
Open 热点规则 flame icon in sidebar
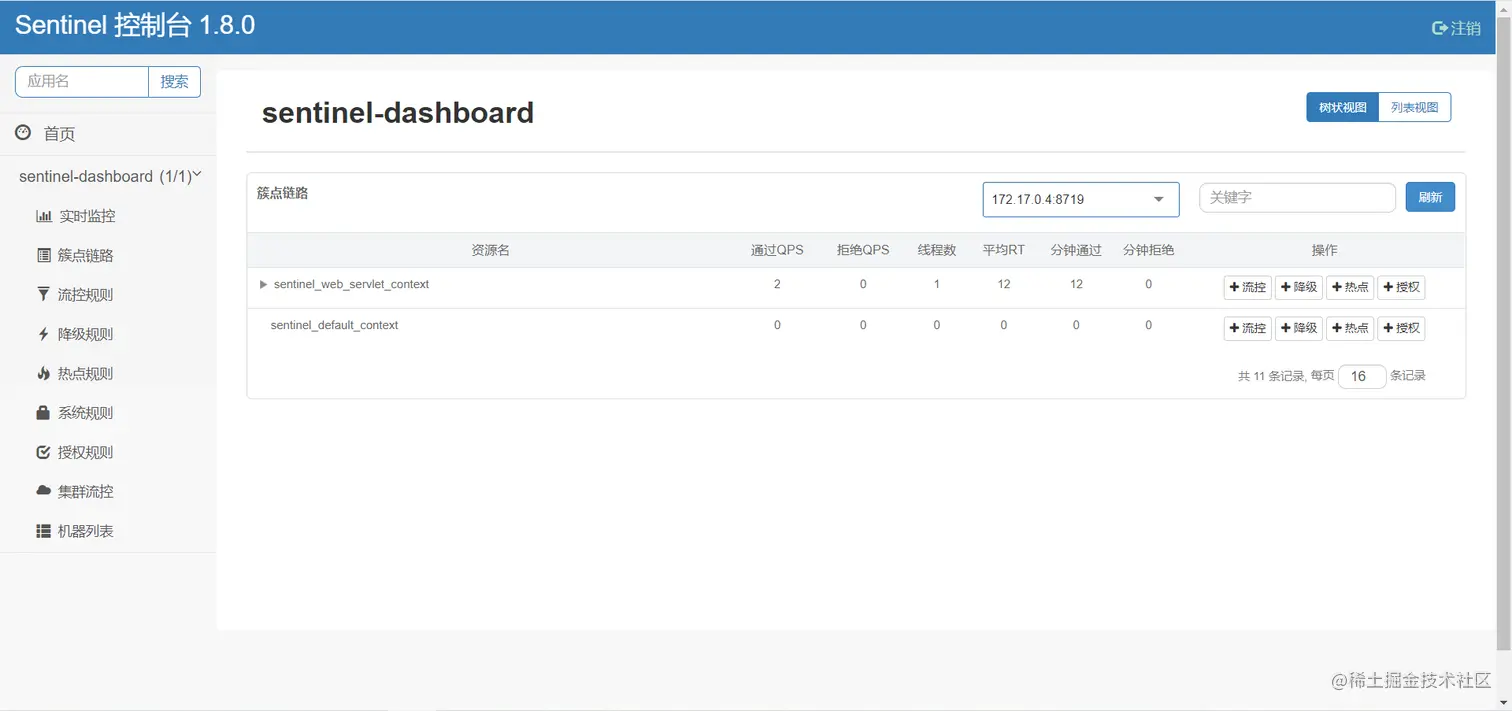click(43, 373)
